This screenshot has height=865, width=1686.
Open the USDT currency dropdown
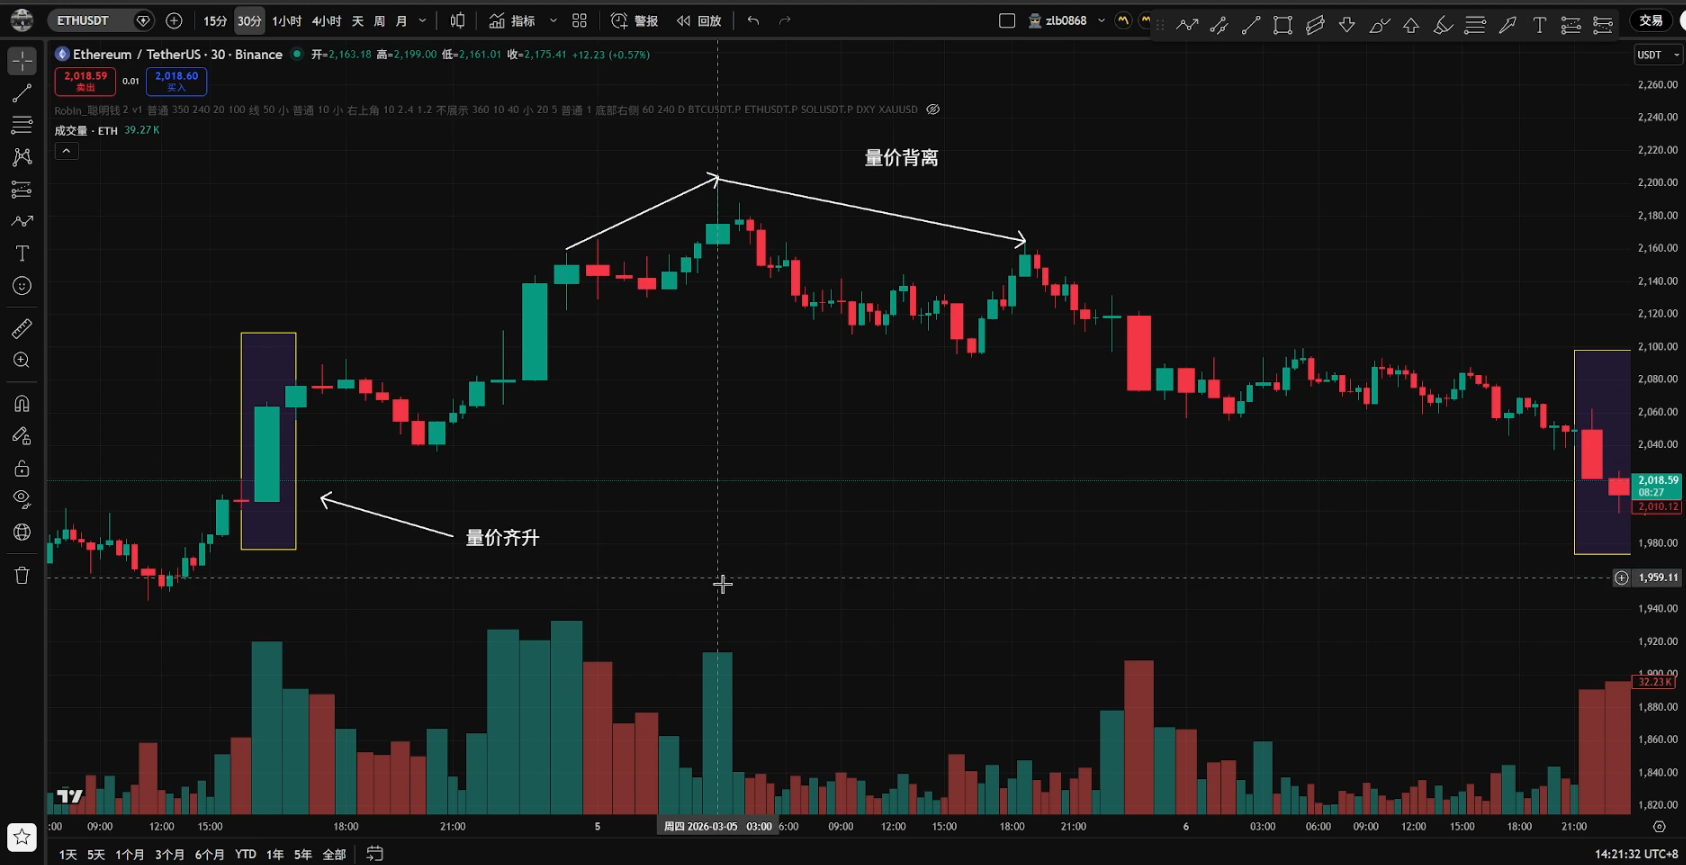(1657, 55)
